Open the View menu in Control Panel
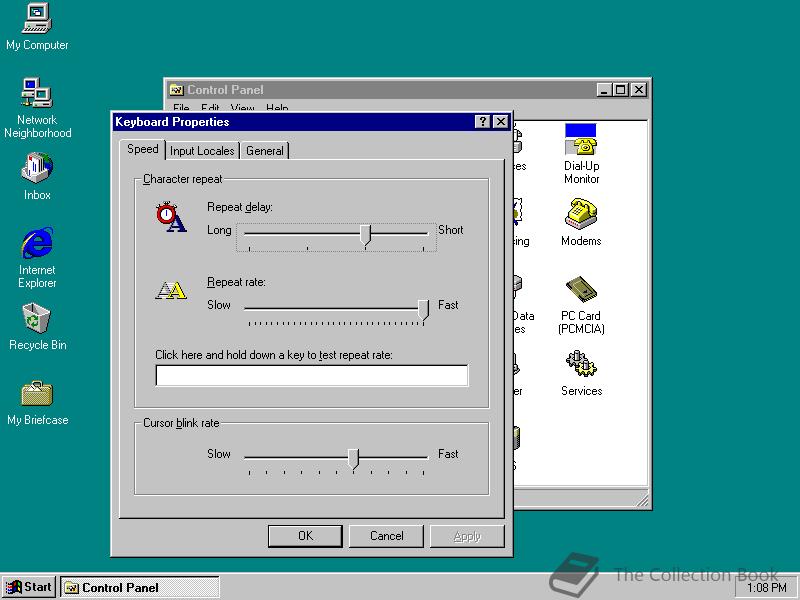The width and height of the screenshot is (800, 600). tap(242, 108)
